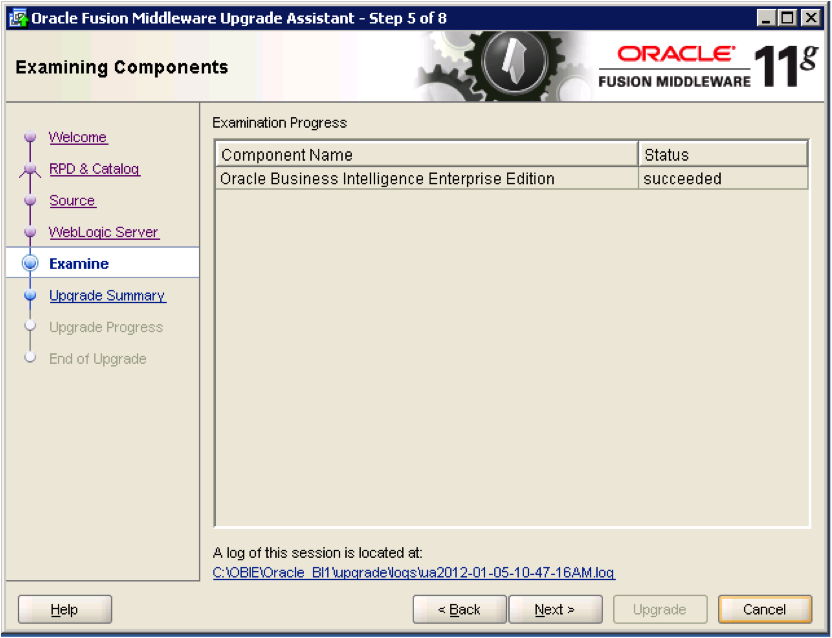Viewport: 832px width, 638px height.
Task: Click the Examining Components heading
Action: pyautogui.click(x=122, y=67)
